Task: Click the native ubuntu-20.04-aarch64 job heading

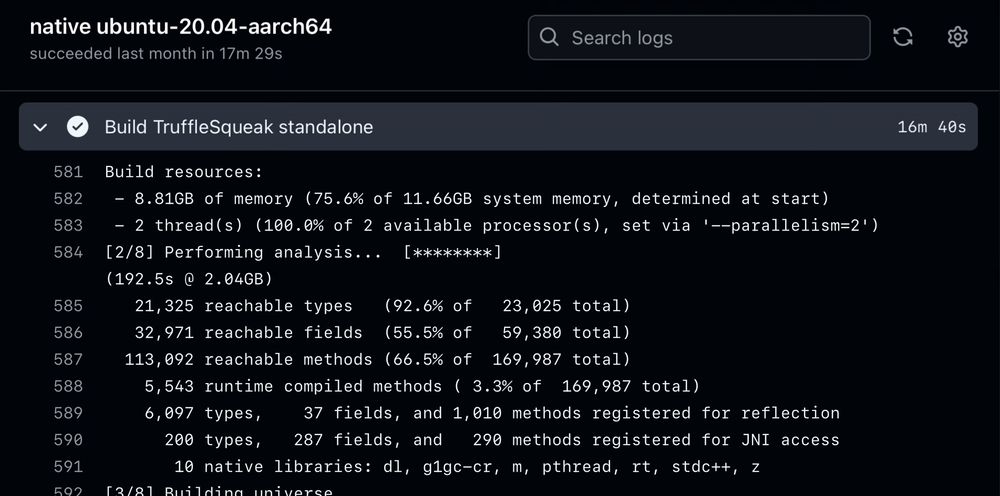Action: click(x=180, y=27)
